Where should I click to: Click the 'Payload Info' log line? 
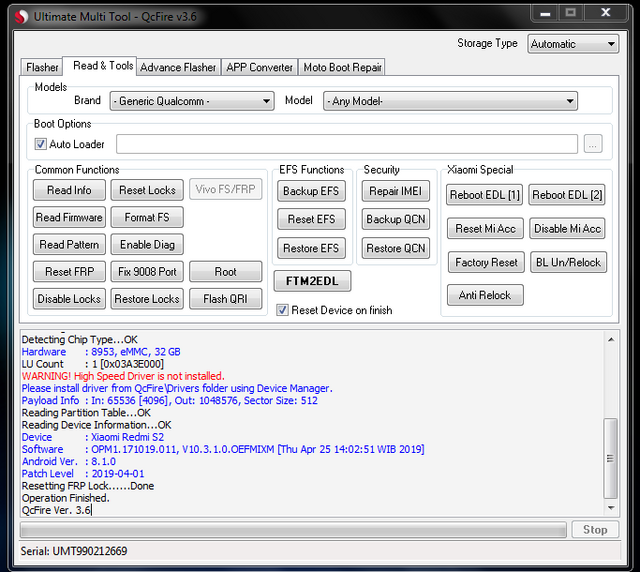[x=169, y=401]
